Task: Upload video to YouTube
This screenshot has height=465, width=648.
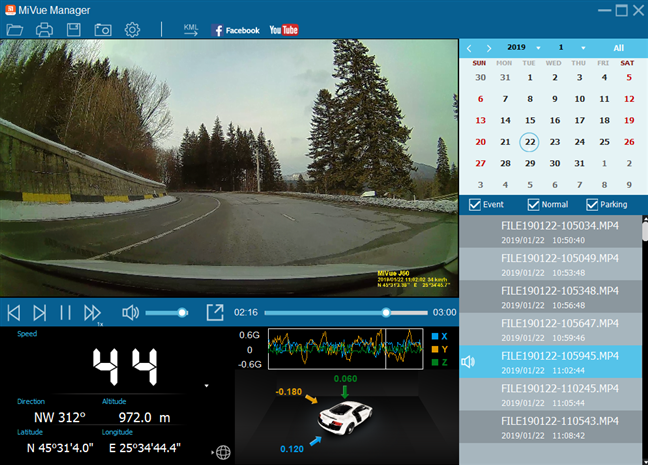Action: pos(284,30)
